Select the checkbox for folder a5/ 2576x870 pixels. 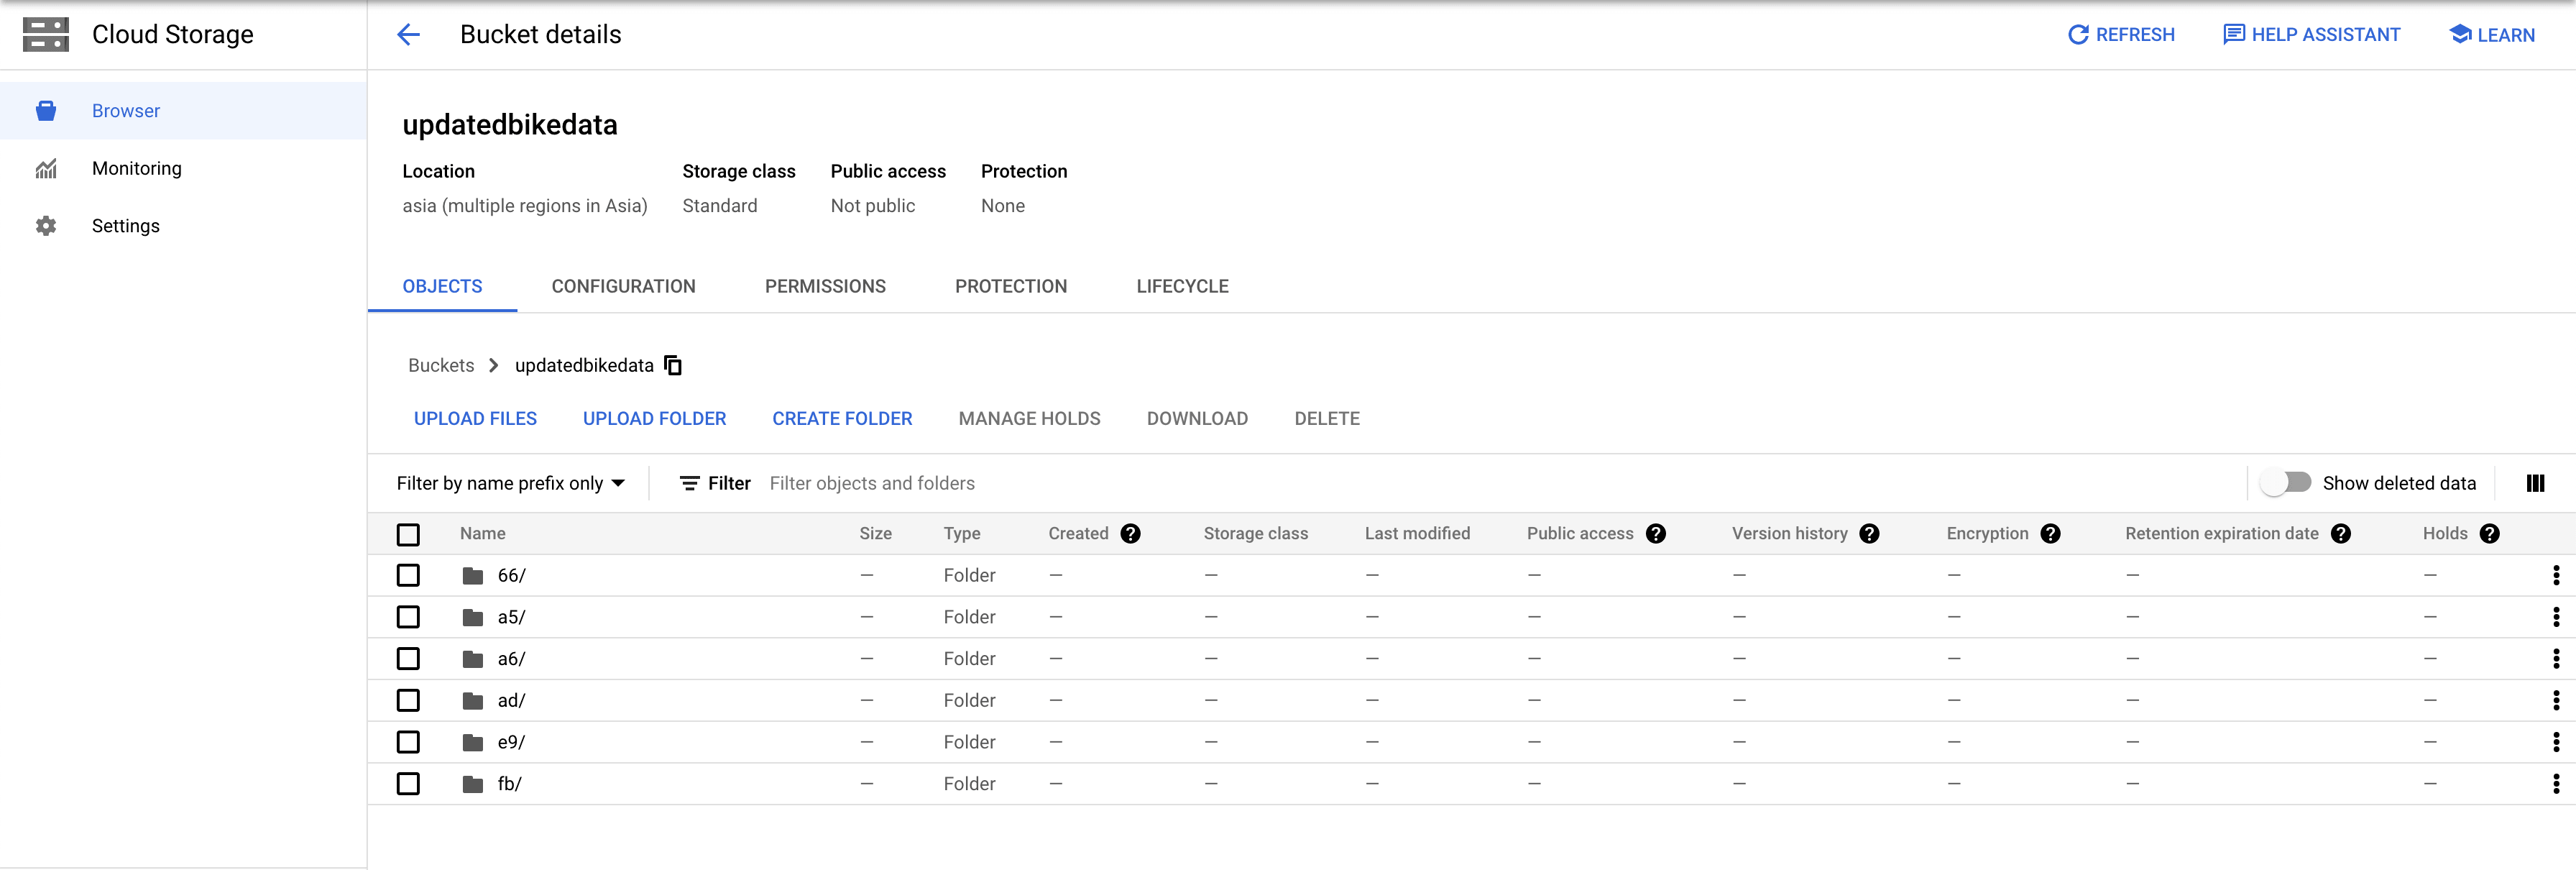[x=408, y=618]
